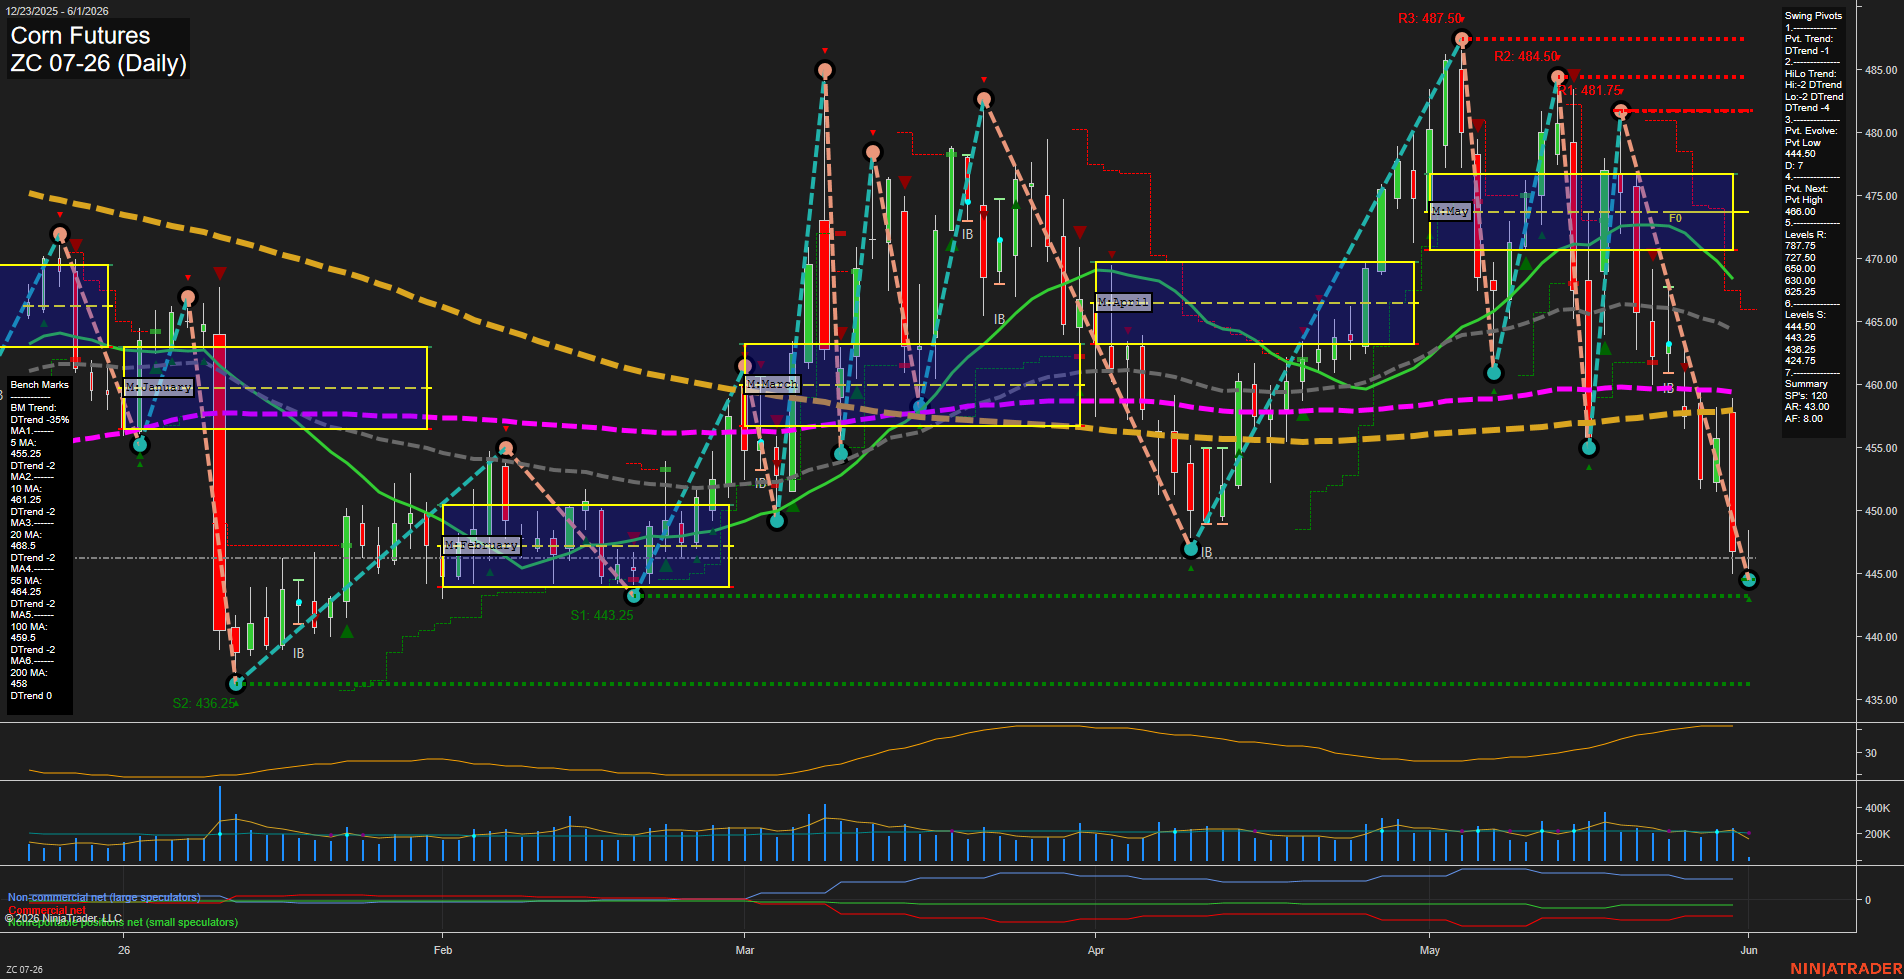Click the R3: 487.50 resistance label

pyautogui.click(x=1430, y=19)
